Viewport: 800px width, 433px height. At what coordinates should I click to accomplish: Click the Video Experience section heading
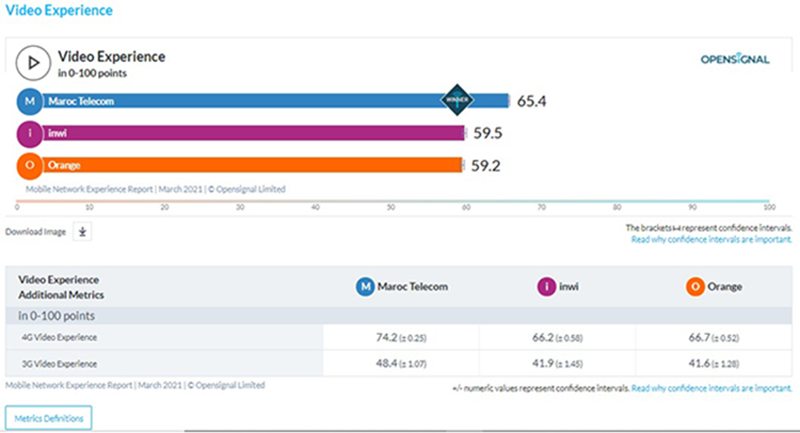[59, 11]
